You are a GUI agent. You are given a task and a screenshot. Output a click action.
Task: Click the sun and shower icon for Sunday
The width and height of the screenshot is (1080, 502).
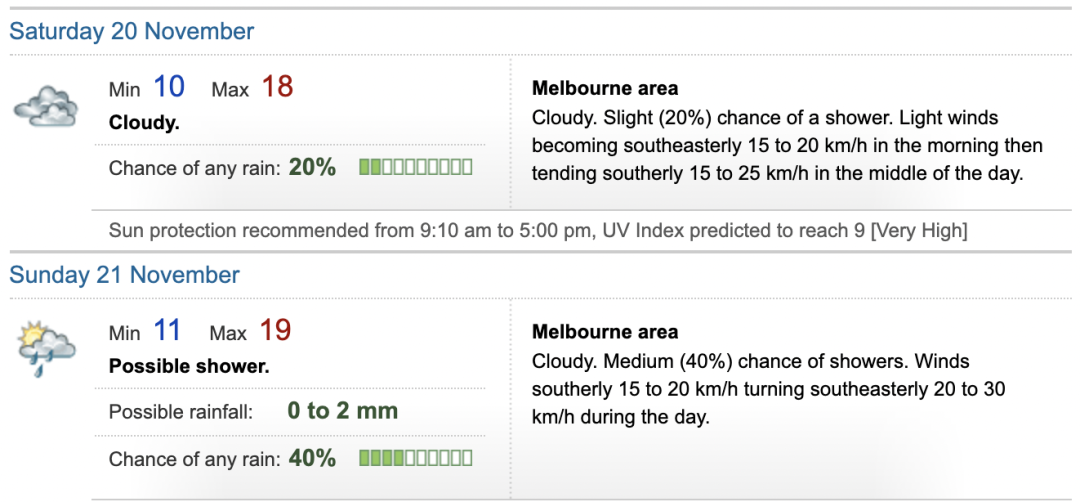tap(46, 348)
